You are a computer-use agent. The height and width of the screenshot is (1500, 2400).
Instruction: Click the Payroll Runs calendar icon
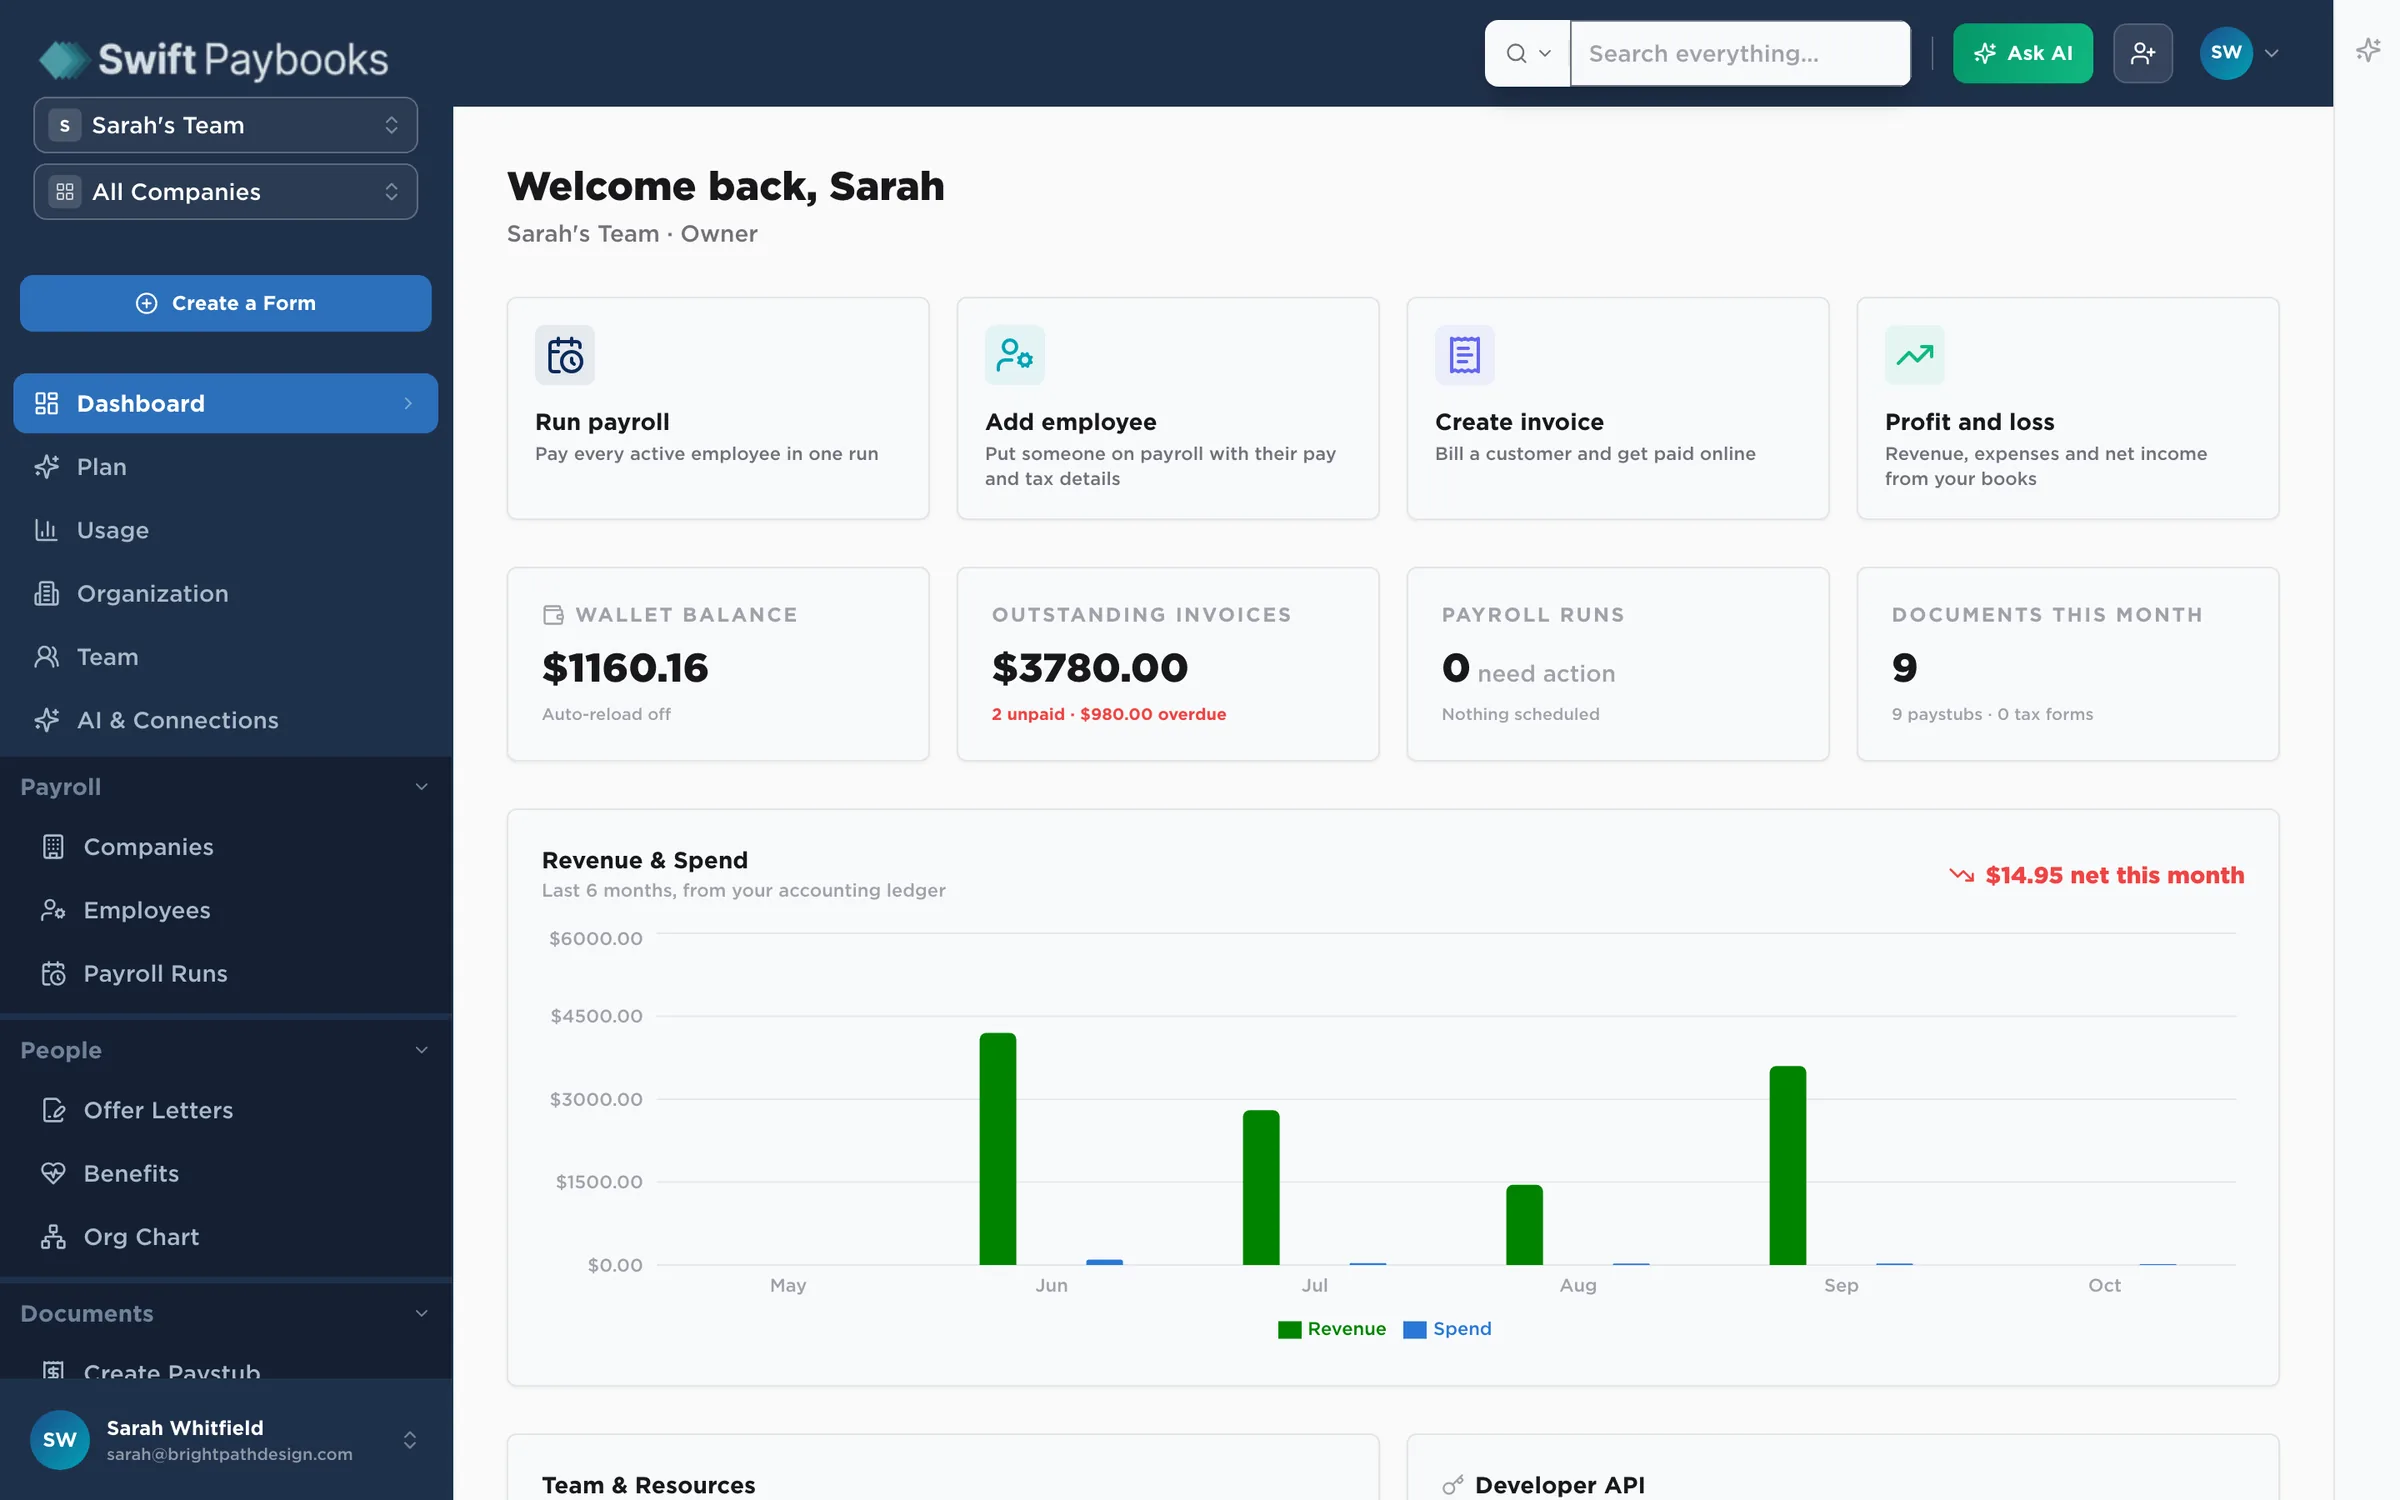click(x=54, y=973)
